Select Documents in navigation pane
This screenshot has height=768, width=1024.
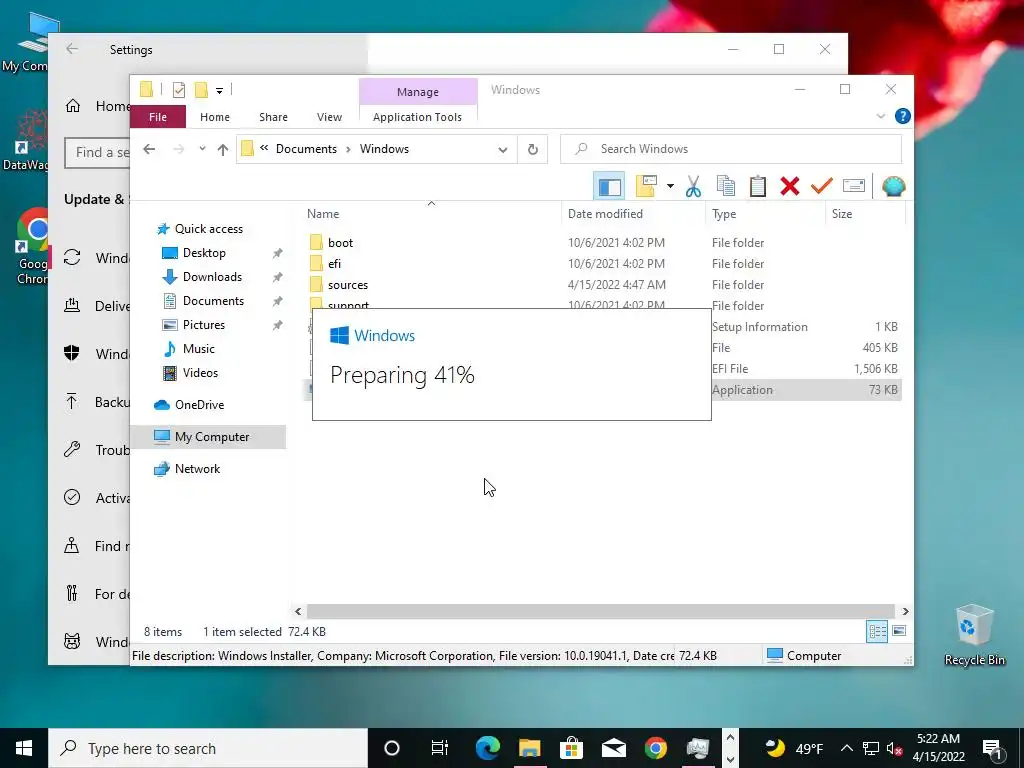pyautogui.click(x=213, y=301)
